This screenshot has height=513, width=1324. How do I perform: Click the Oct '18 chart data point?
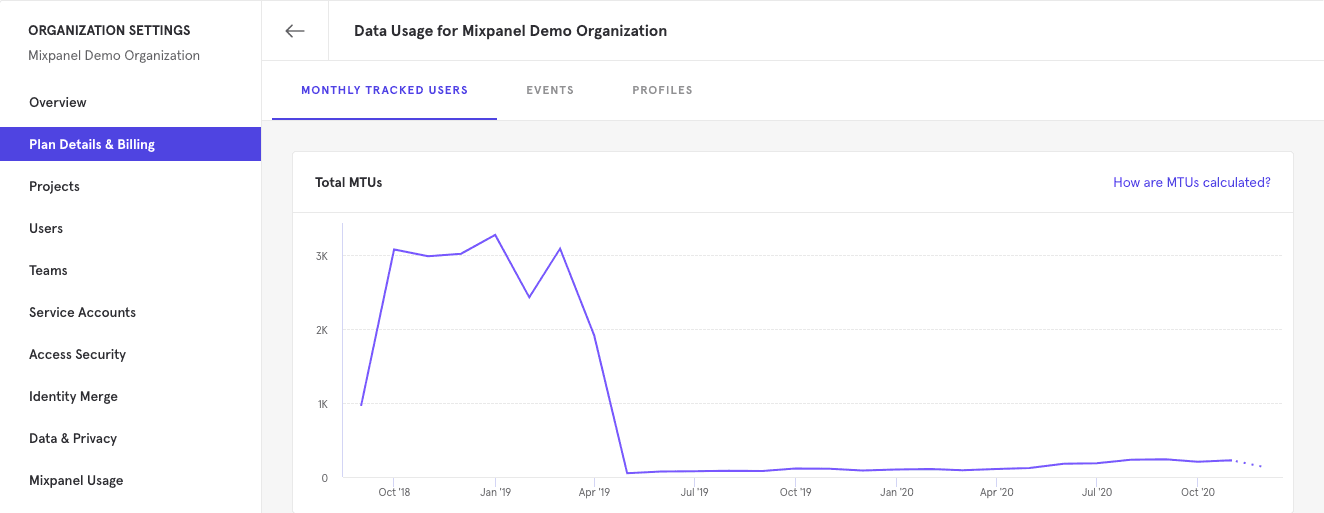pos(394,249)
